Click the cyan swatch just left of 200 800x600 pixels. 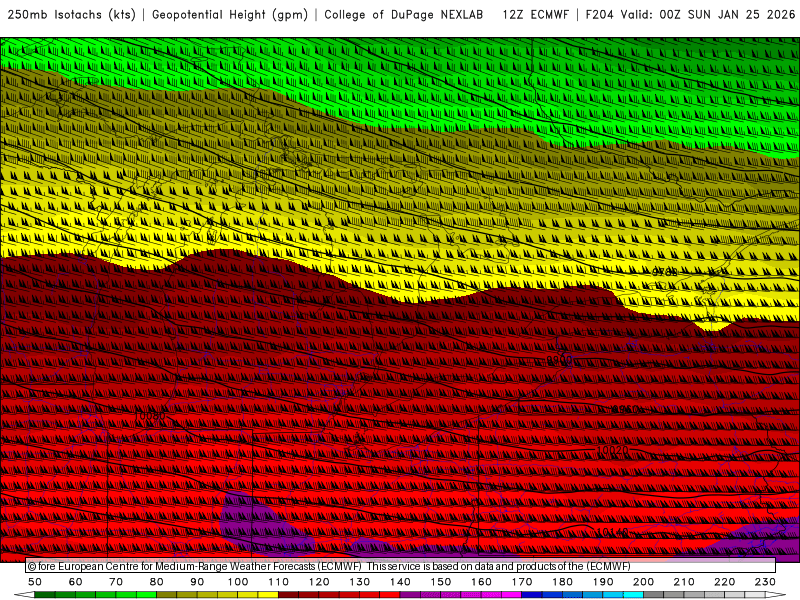pyautogui.click(x=633, y=595)
